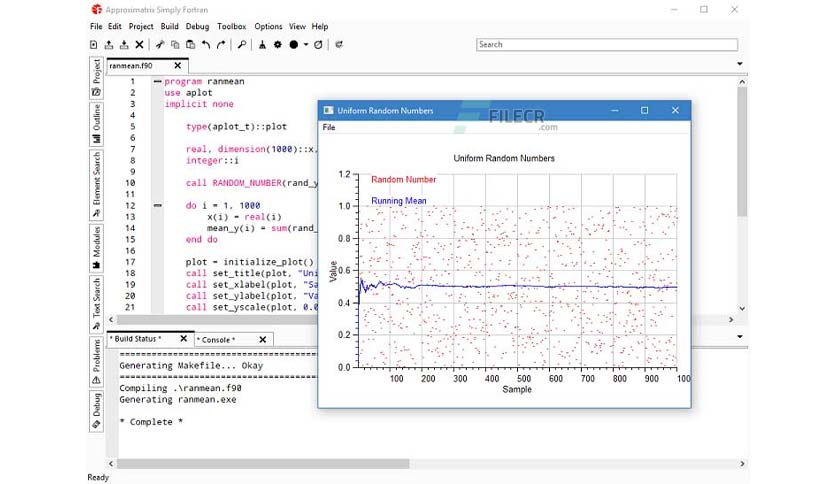
Task: Close the ranmean.f90 tab
Action: click(x=178, y=66)
